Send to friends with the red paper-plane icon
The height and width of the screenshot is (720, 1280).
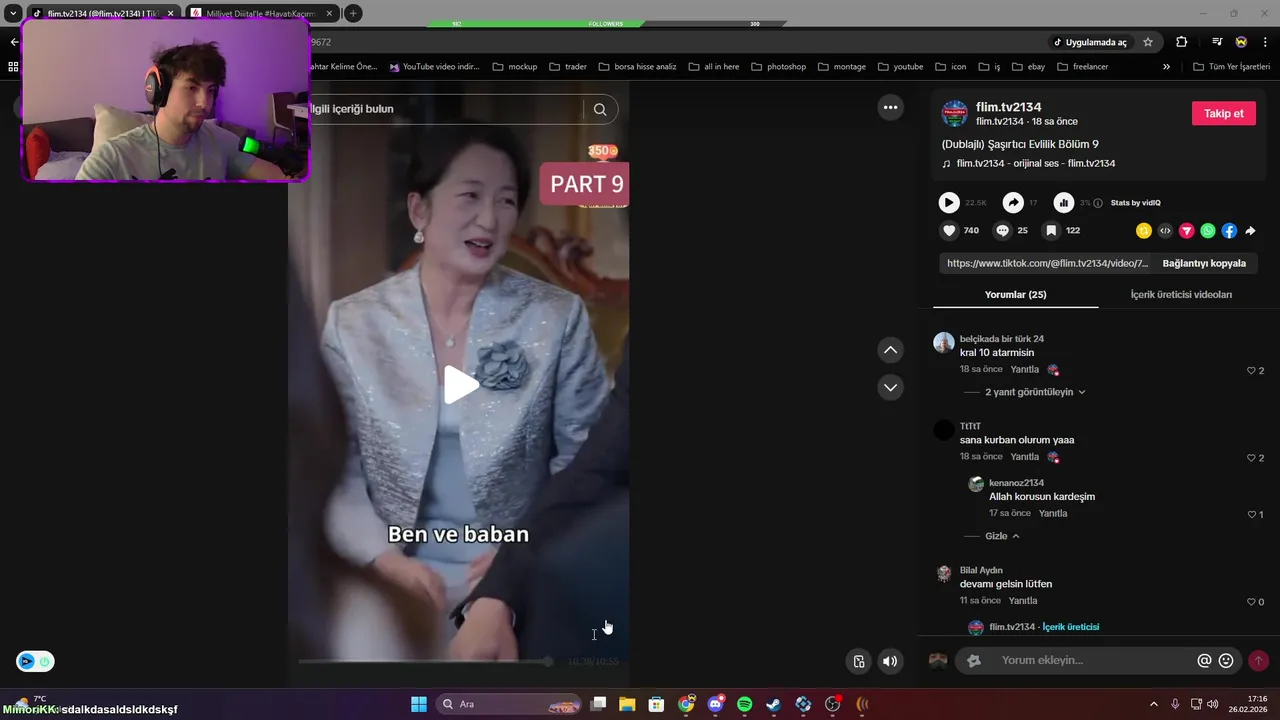click(1187, 231)
